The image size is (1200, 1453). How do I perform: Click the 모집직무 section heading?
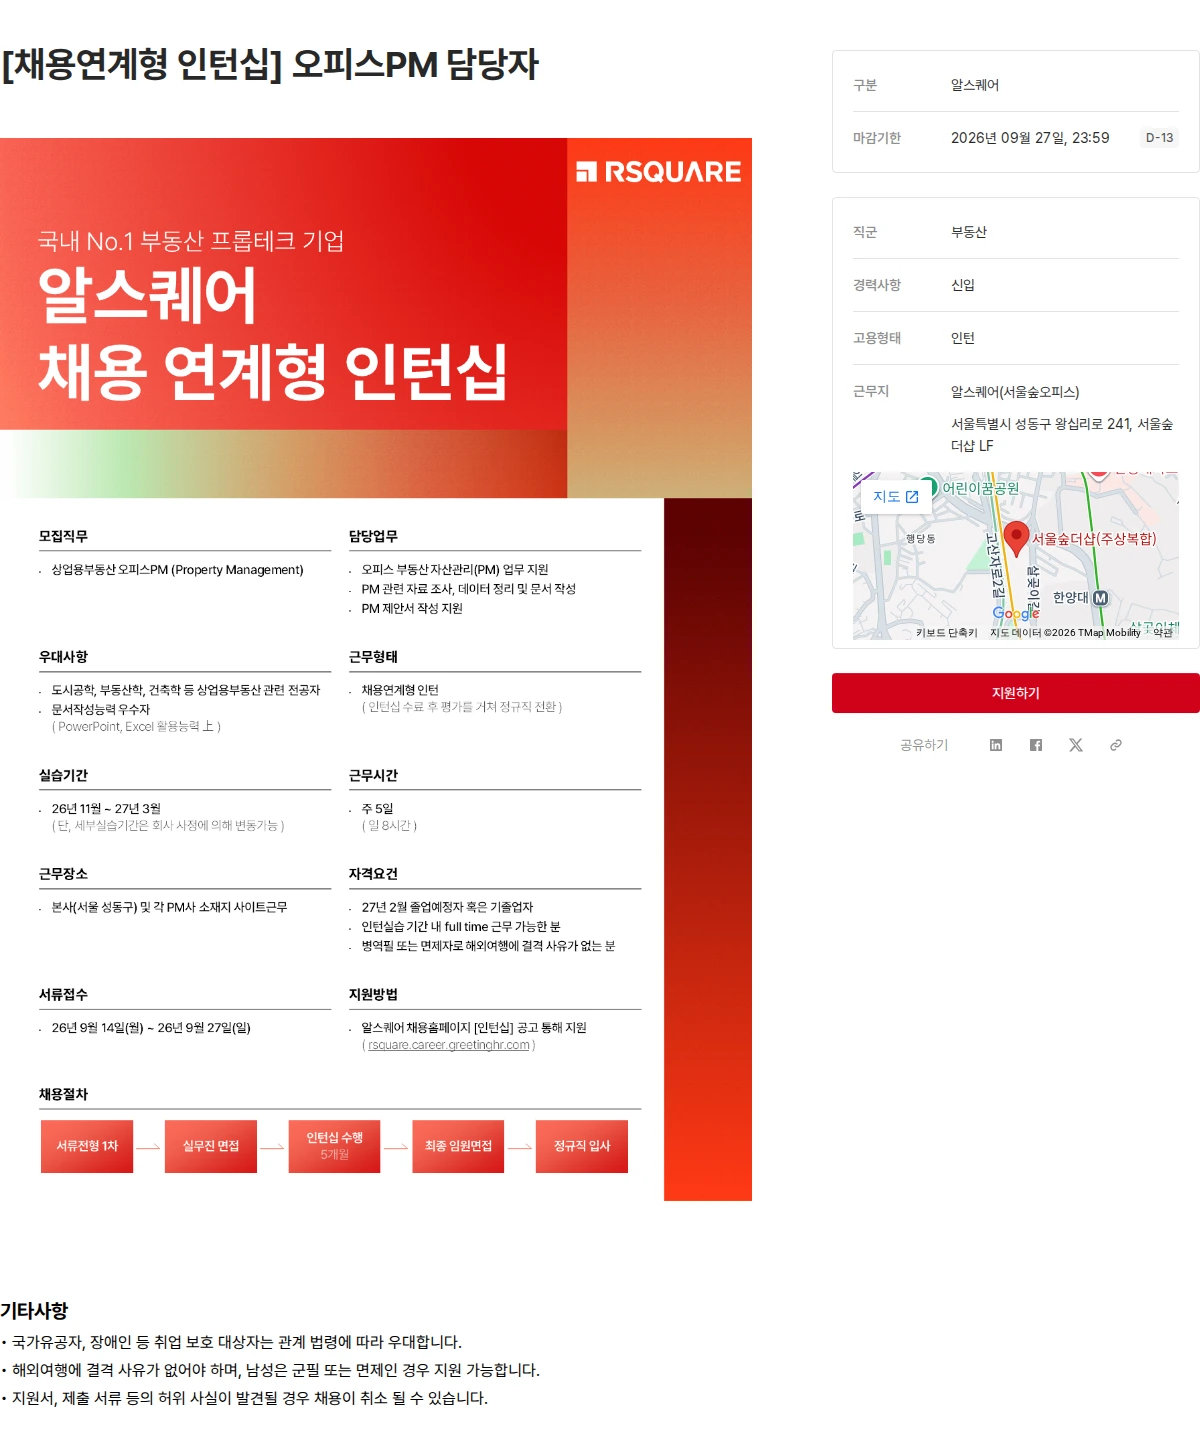[63, 536]
